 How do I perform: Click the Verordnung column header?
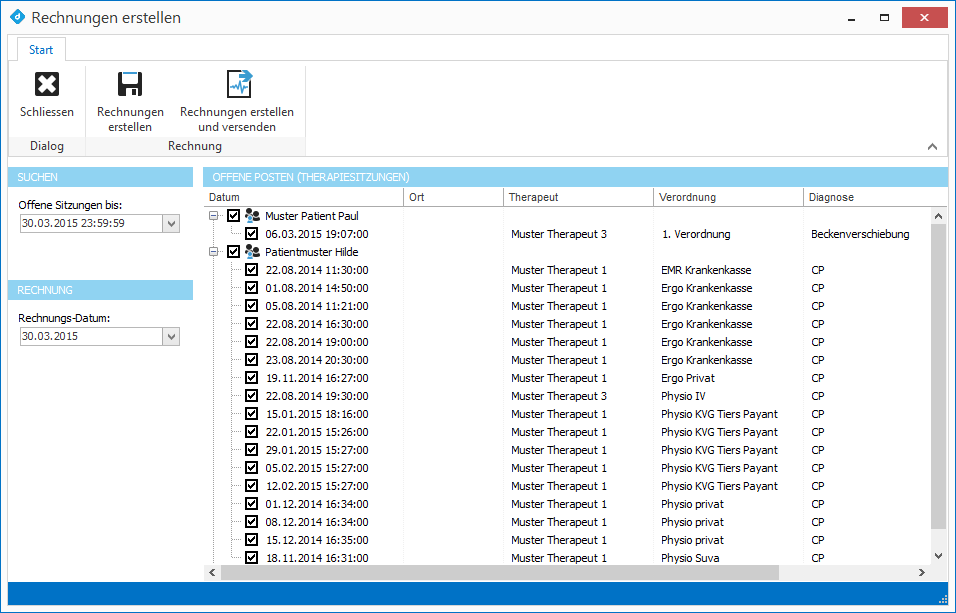tap(728, 197)
